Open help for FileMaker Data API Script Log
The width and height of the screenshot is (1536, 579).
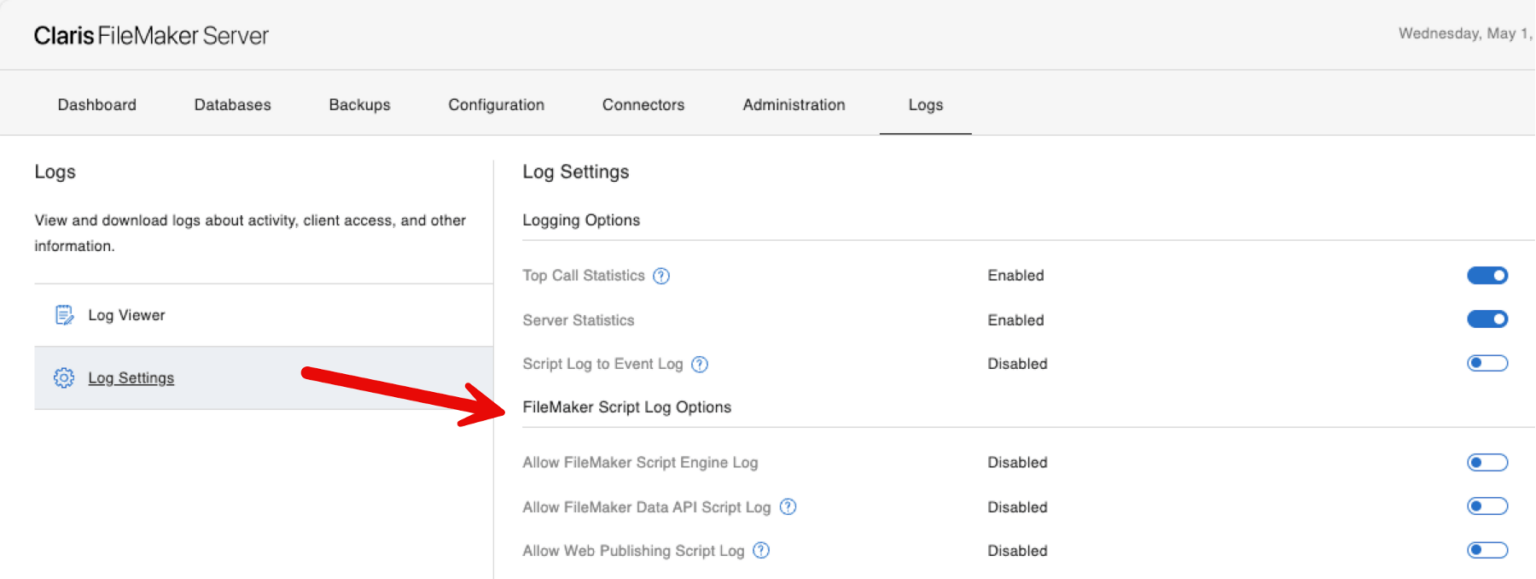pyautogui.click(x=788, y=507)
